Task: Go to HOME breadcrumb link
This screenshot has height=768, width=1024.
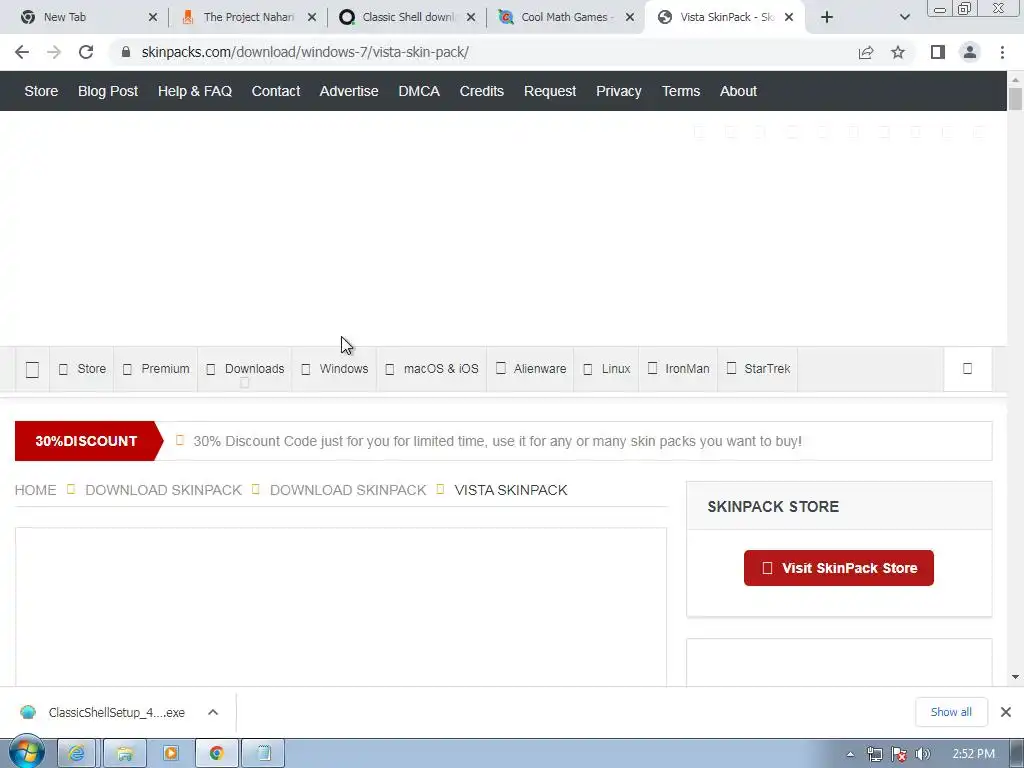Action: tap(35, 490)
